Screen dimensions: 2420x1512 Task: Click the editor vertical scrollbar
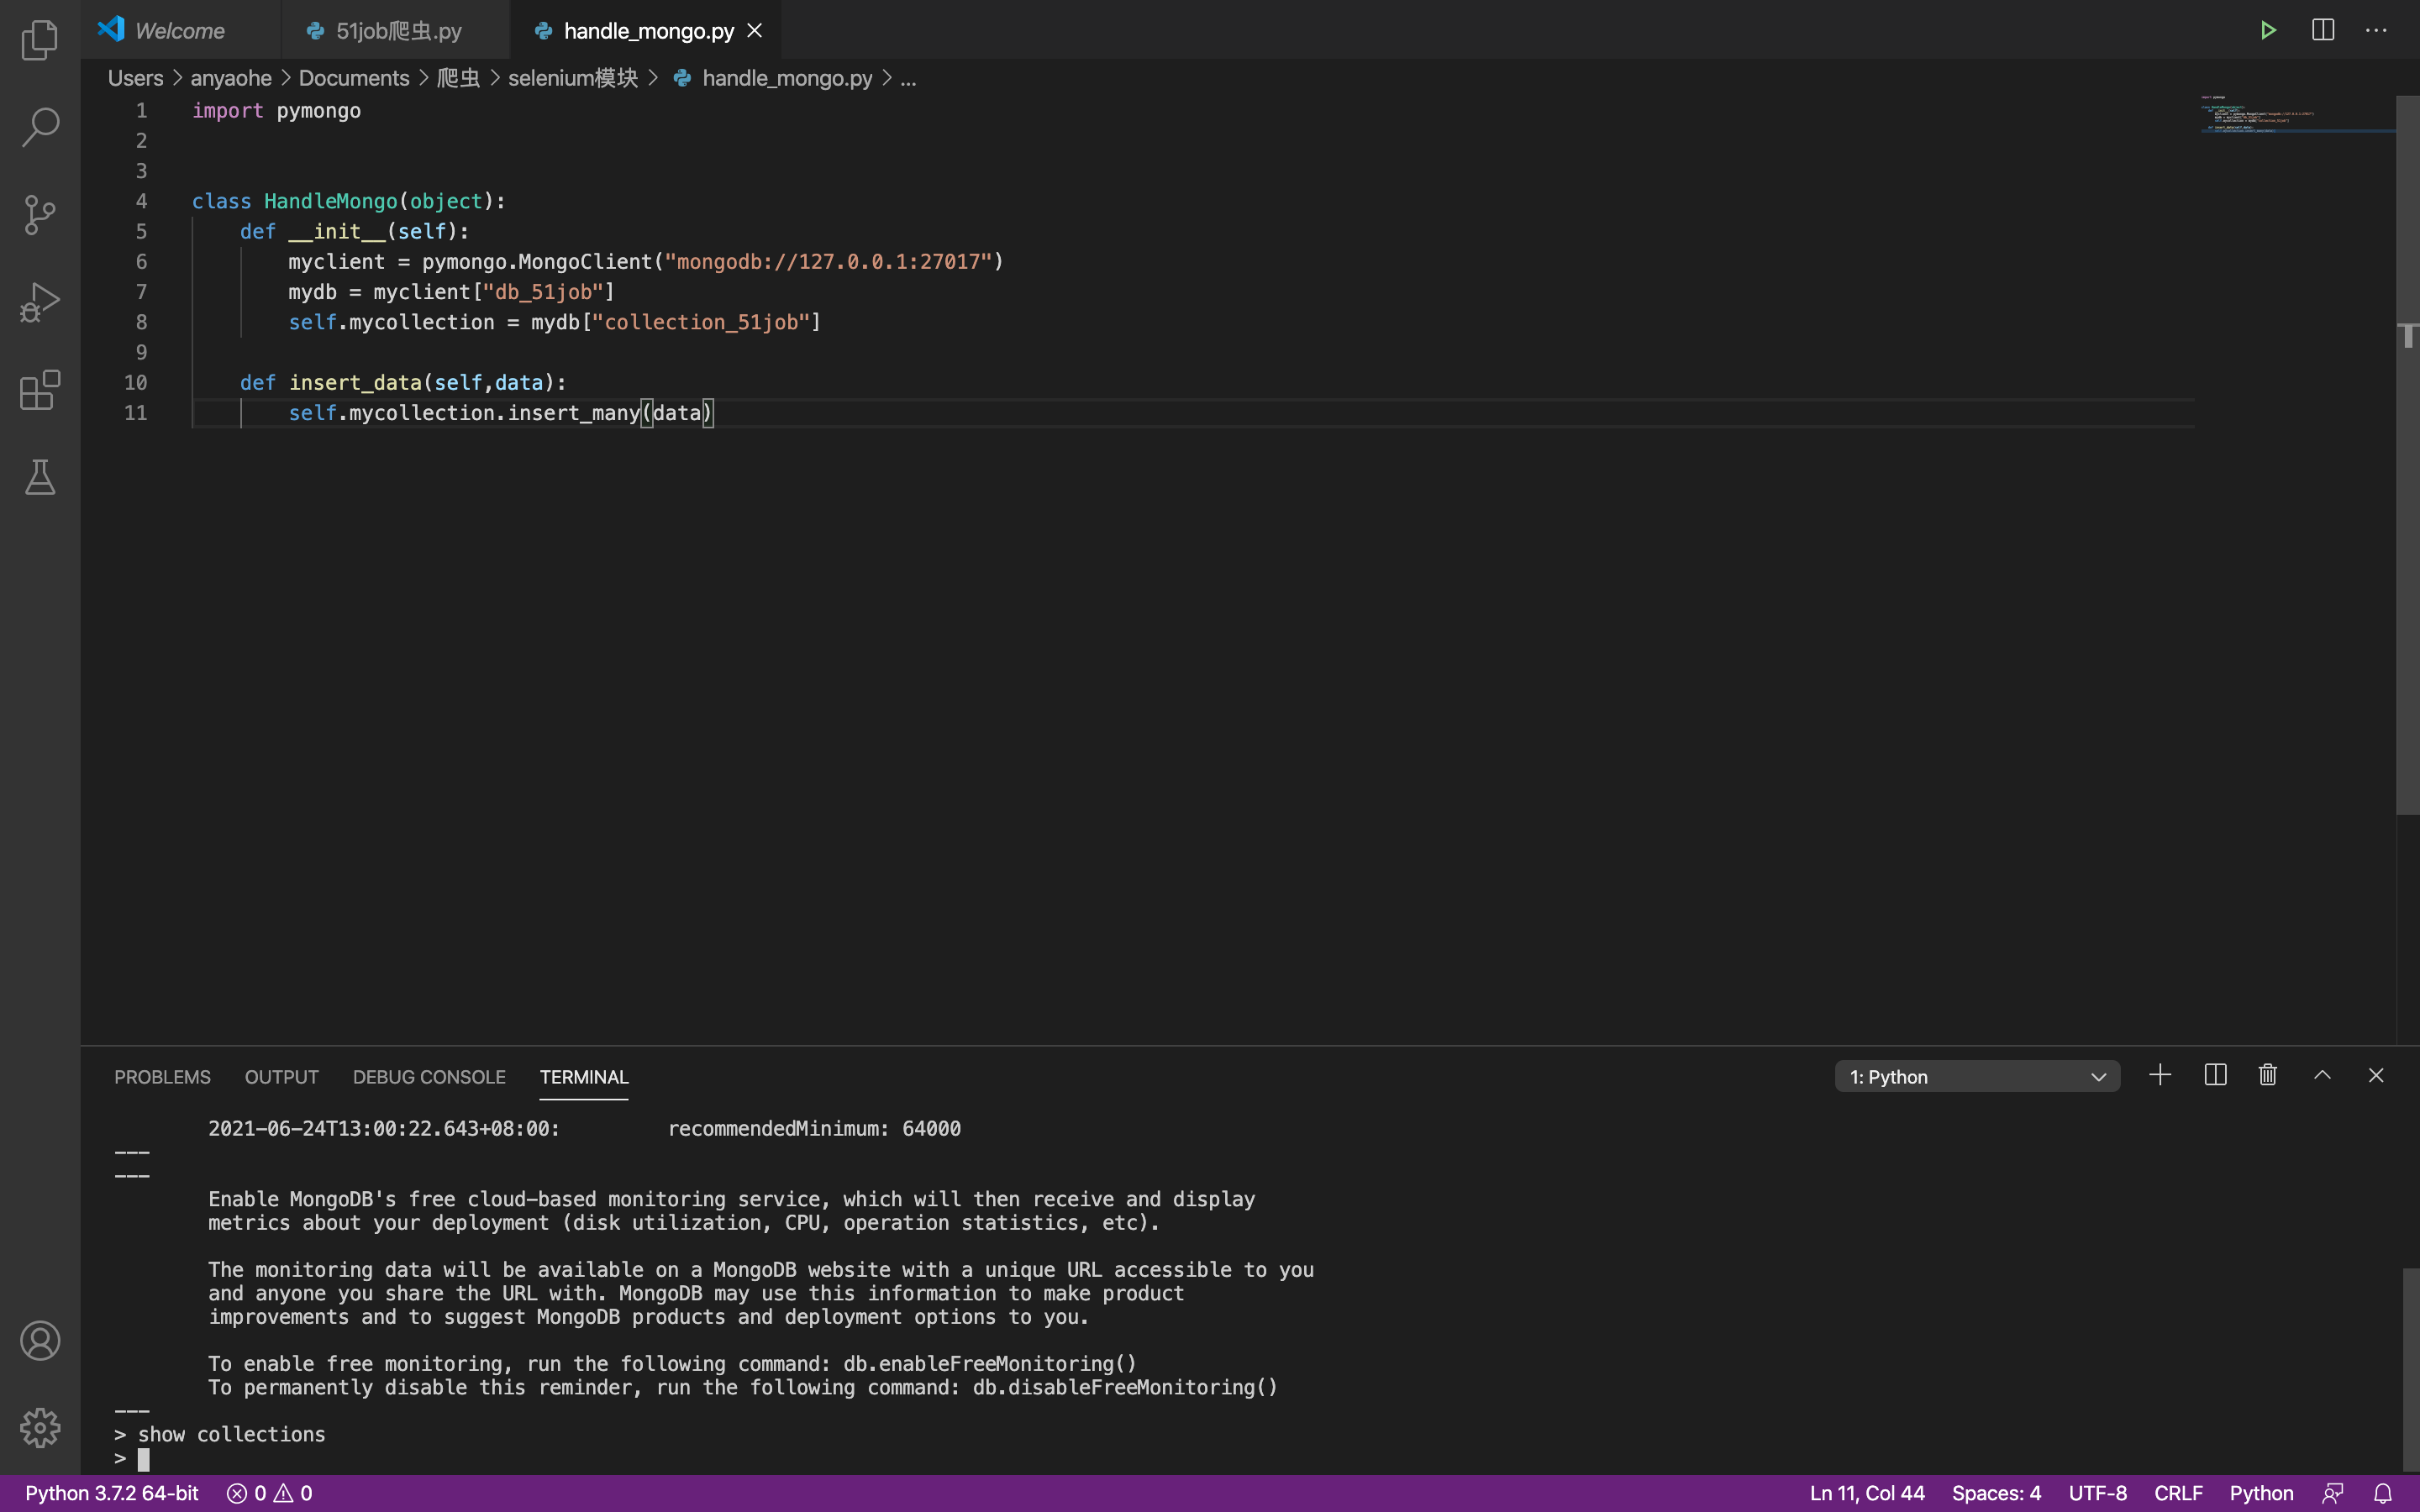(2407, 455)
